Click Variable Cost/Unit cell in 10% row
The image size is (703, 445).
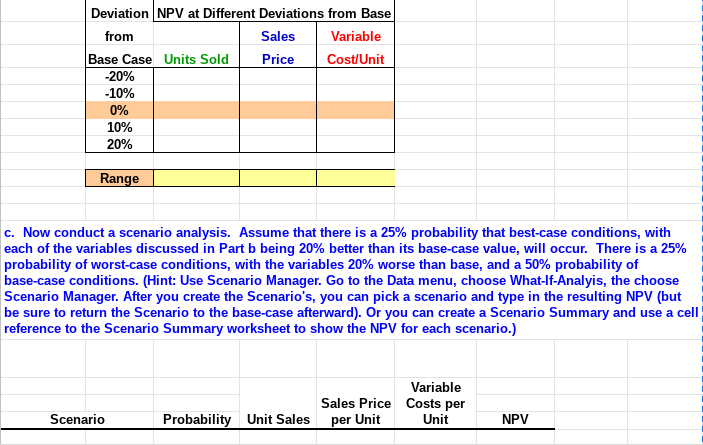(x=356, y=128)
